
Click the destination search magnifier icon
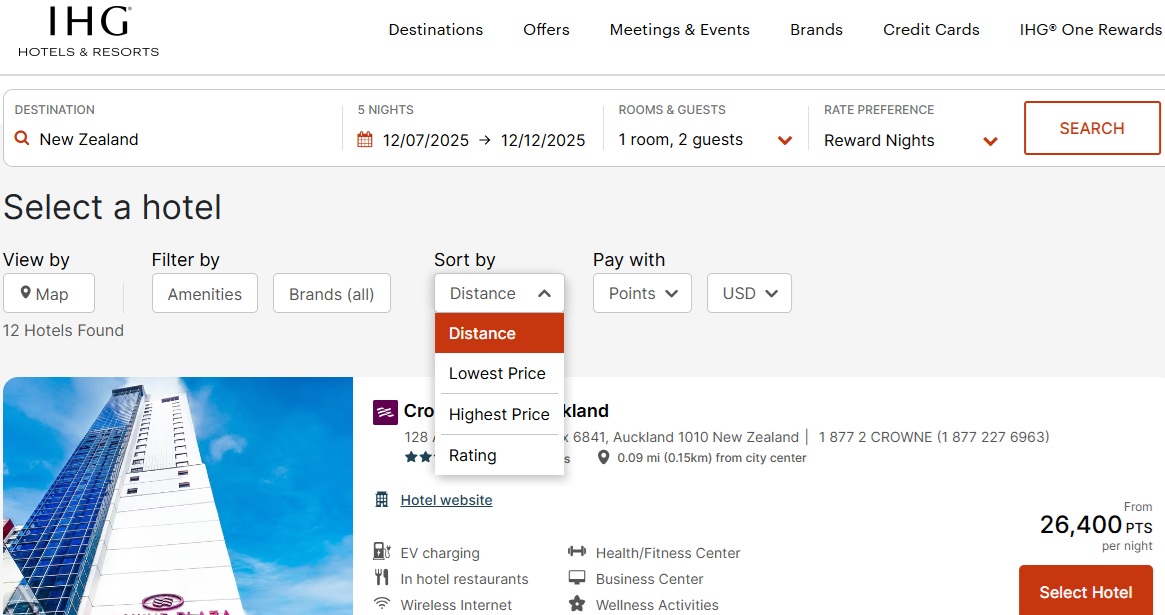(x=22, y=138)
